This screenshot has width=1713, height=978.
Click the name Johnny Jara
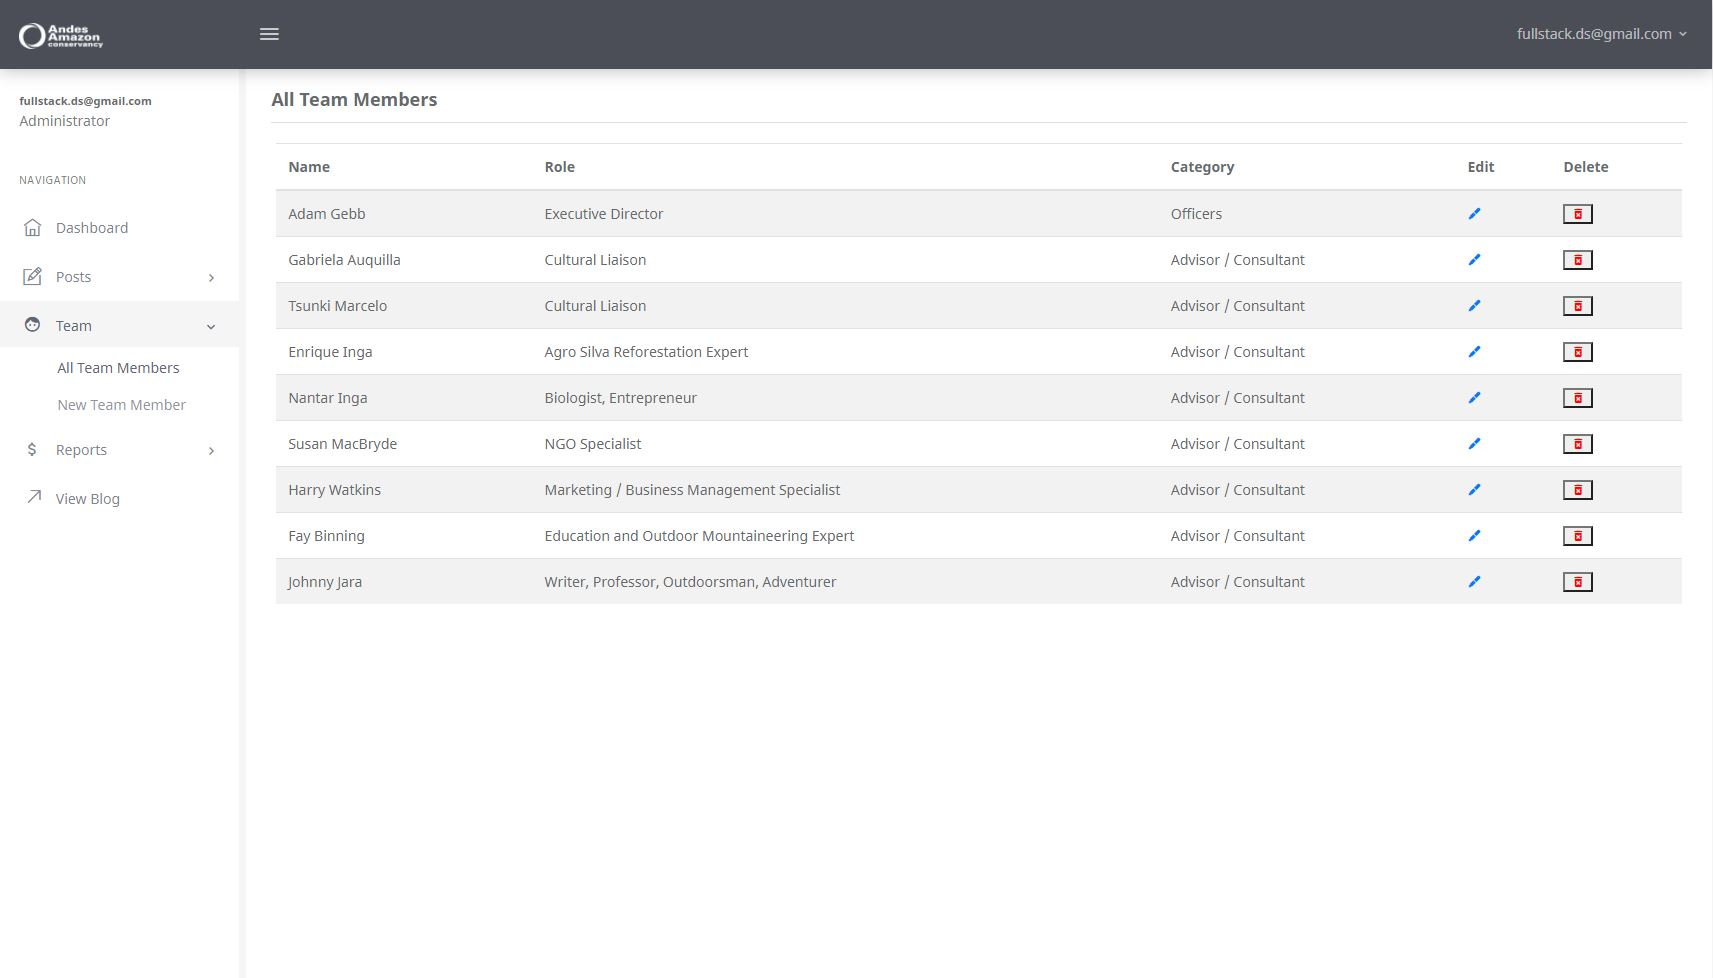pos(324,582)
